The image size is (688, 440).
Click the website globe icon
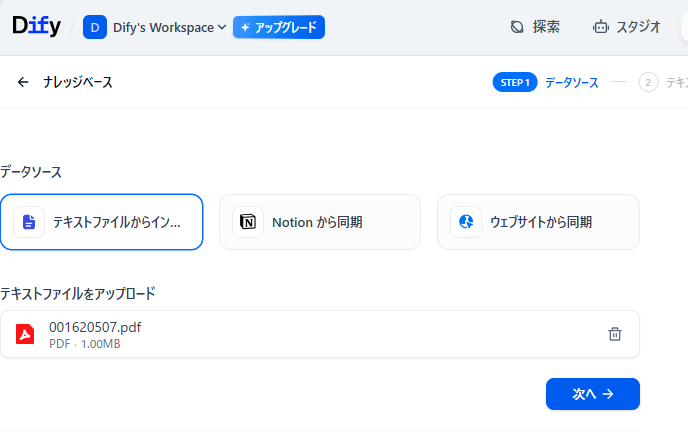(x=465, y=222)
